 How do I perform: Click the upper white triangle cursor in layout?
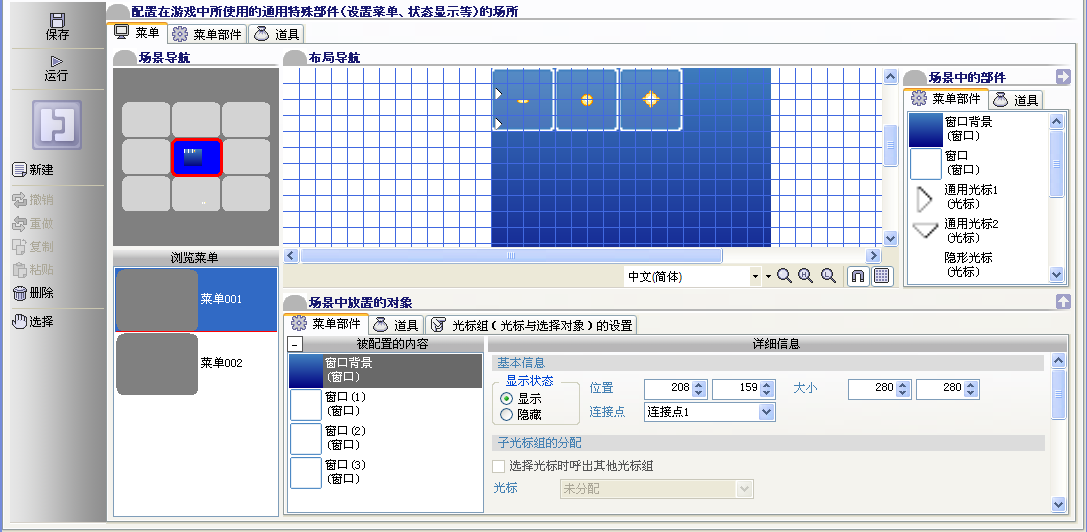point(498,94)
